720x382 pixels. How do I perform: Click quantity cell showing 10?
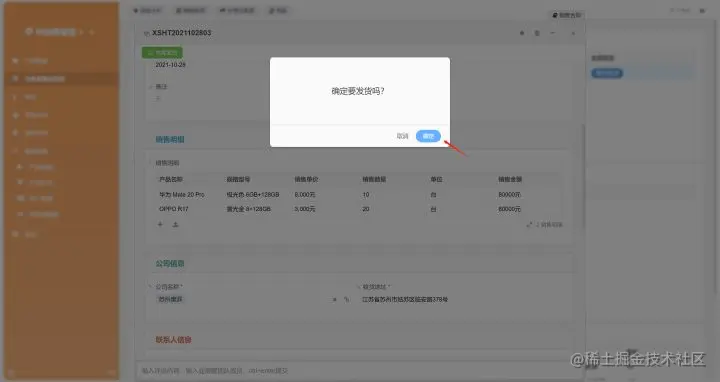pyautogui.click(x=366, y=195)
